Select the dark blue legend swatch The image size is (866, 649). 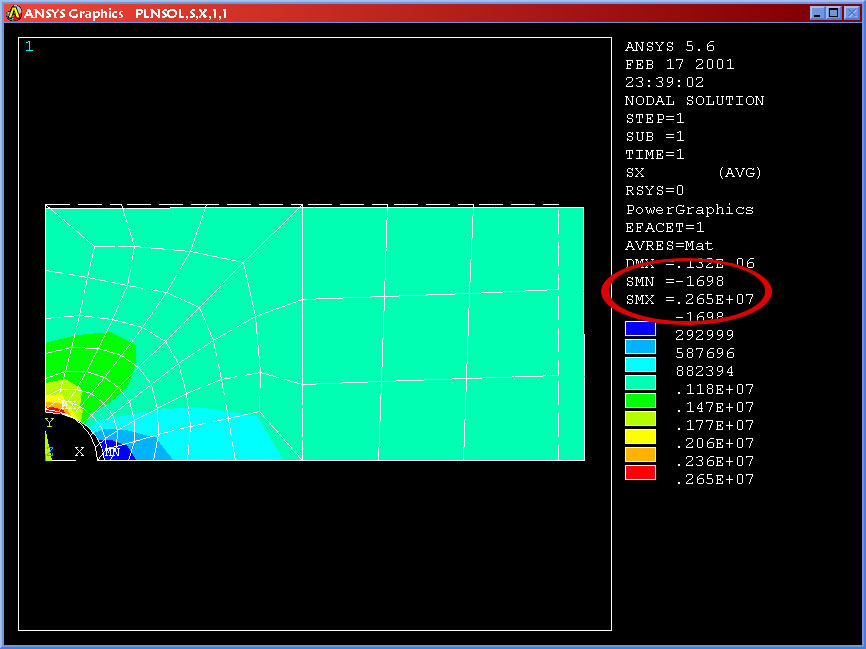coord(640,329)
